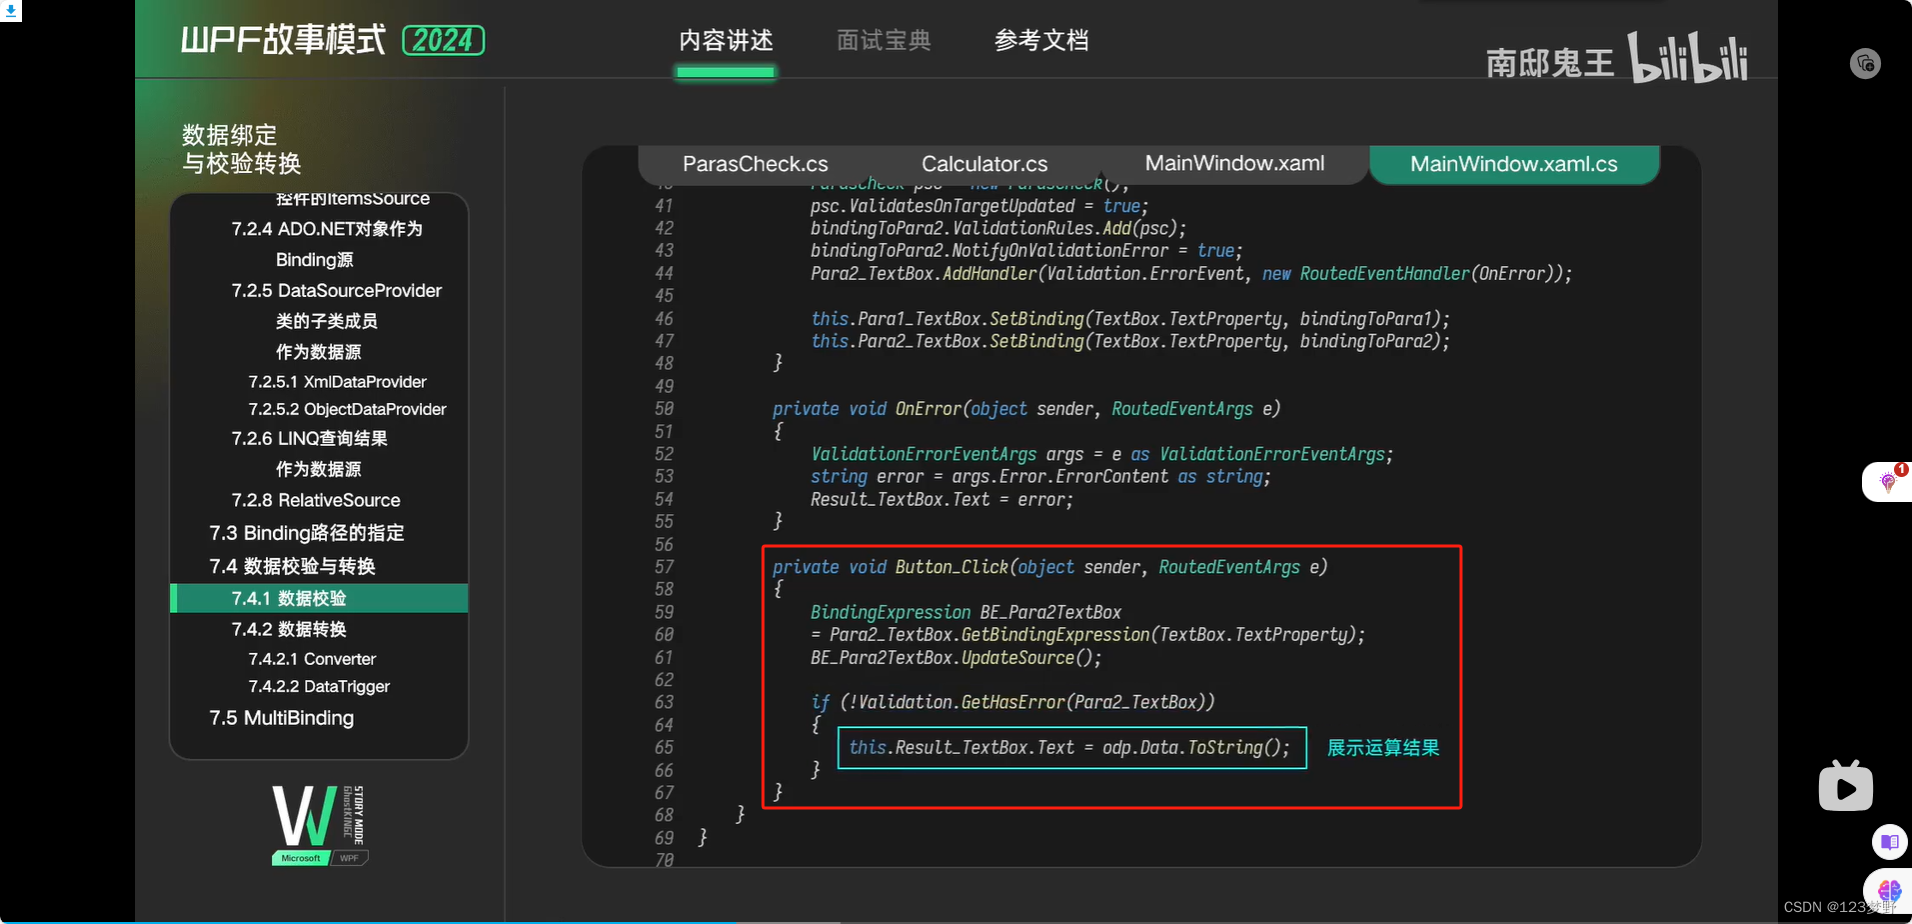The height and width of the screenshot is (924, 1912).
Task: Click line number 65 in the gutter
Action: pyautogui.click(x=664, y=748)
